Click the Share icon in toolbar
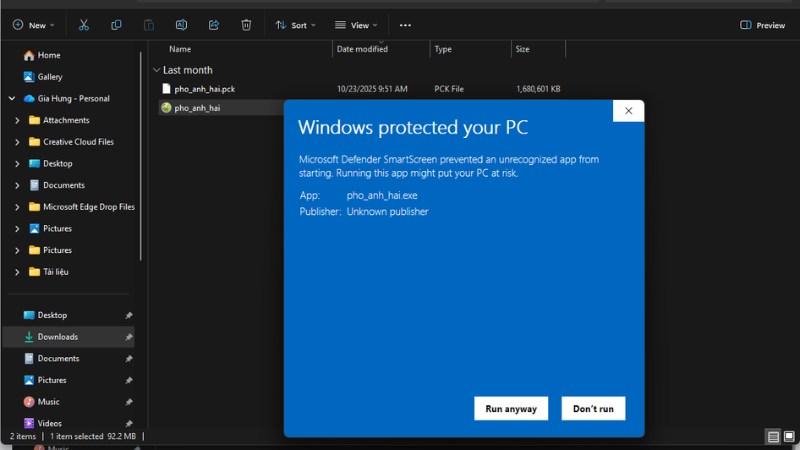 214,25
